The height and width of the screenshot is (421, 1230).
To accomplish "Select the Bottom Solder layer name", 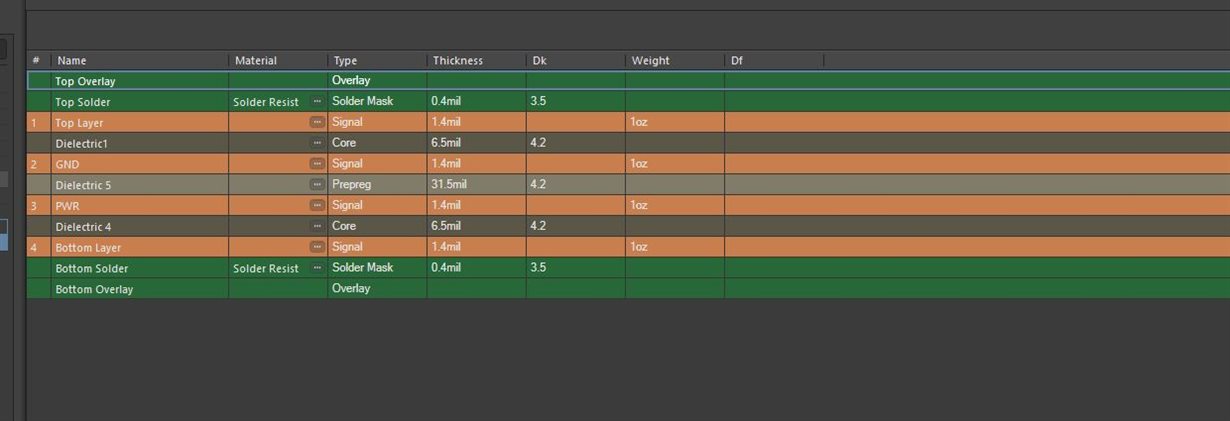I will point(91,268).
